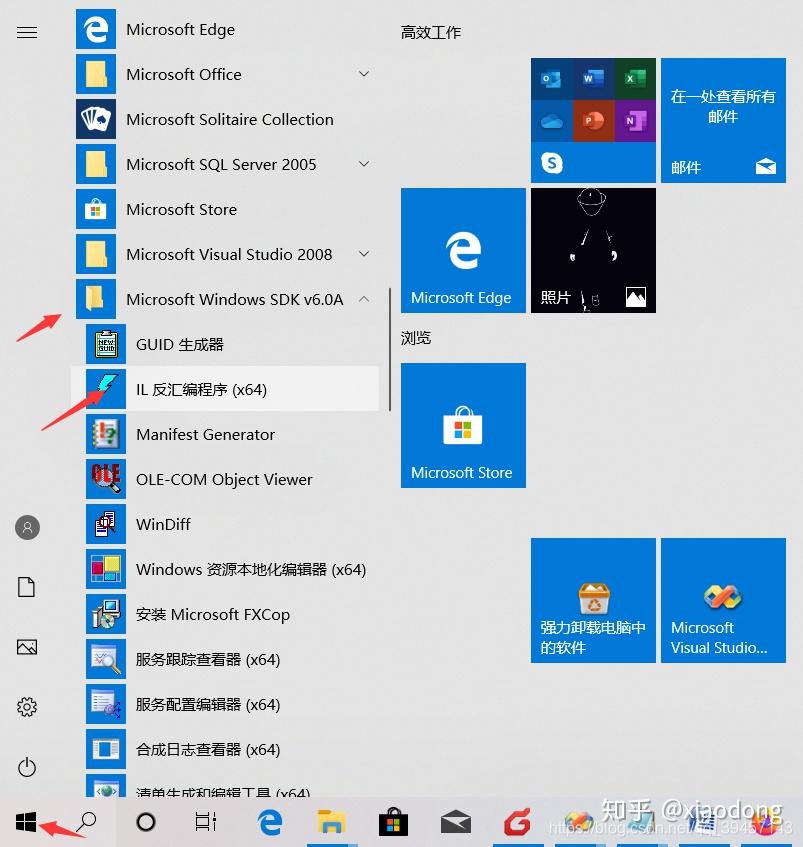Expand the Microsoft Office folder chevron
Viewport: 803px width, 847px height.
(365, 73)
